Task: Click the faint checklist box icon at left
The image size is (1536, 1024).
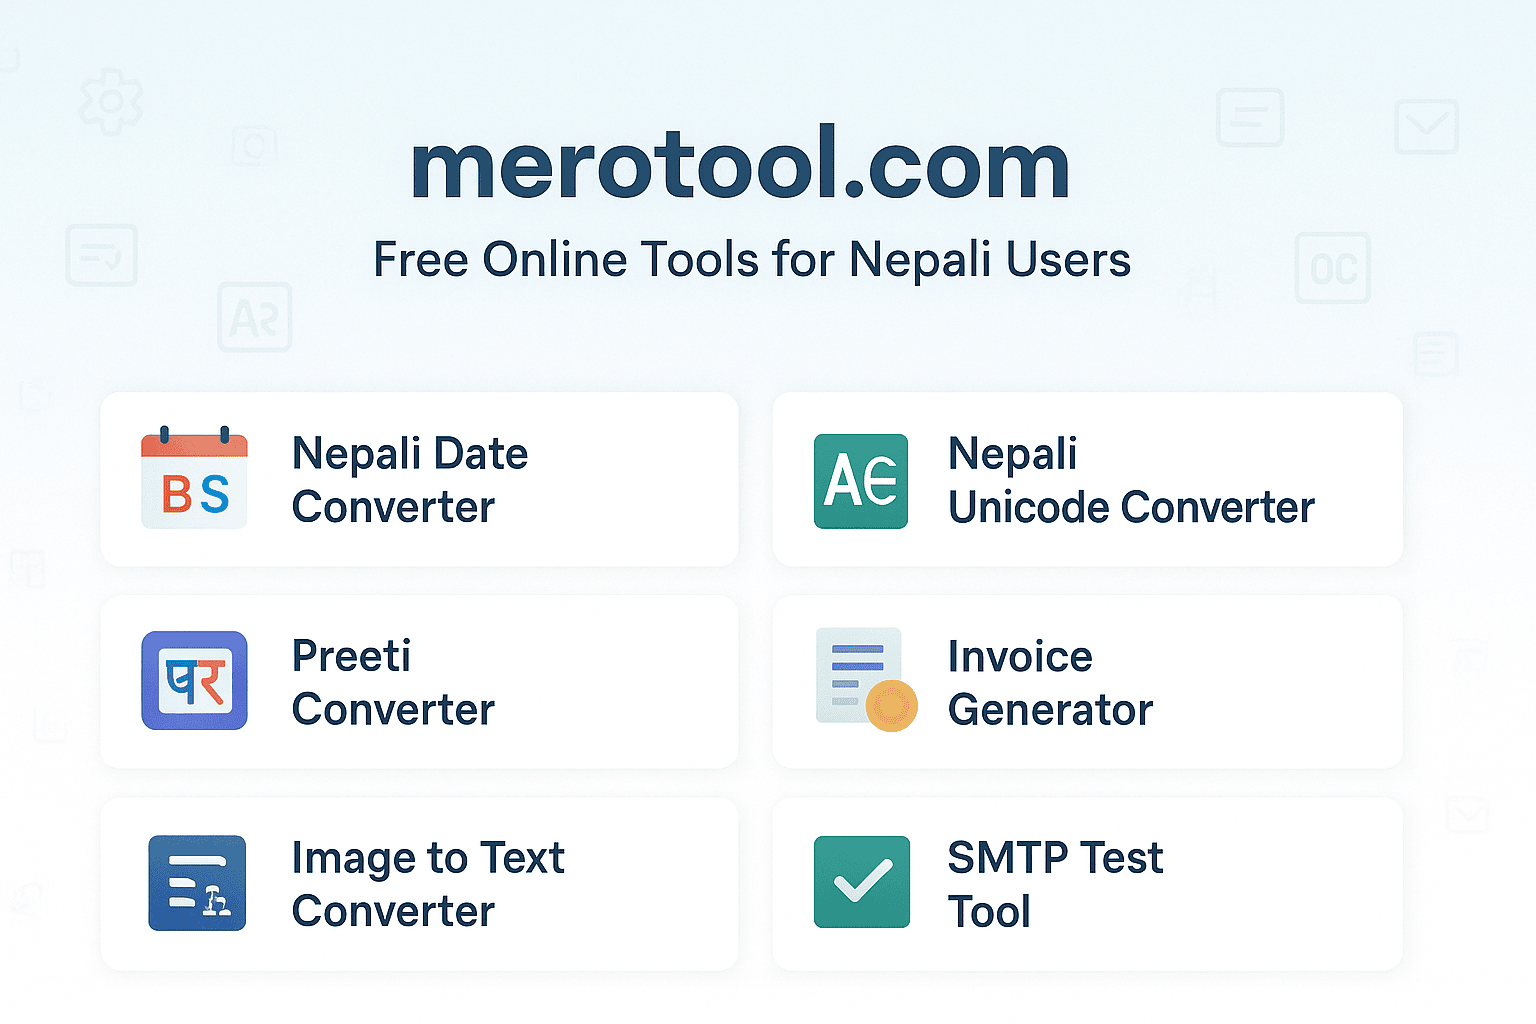Action: click(101, 256)
